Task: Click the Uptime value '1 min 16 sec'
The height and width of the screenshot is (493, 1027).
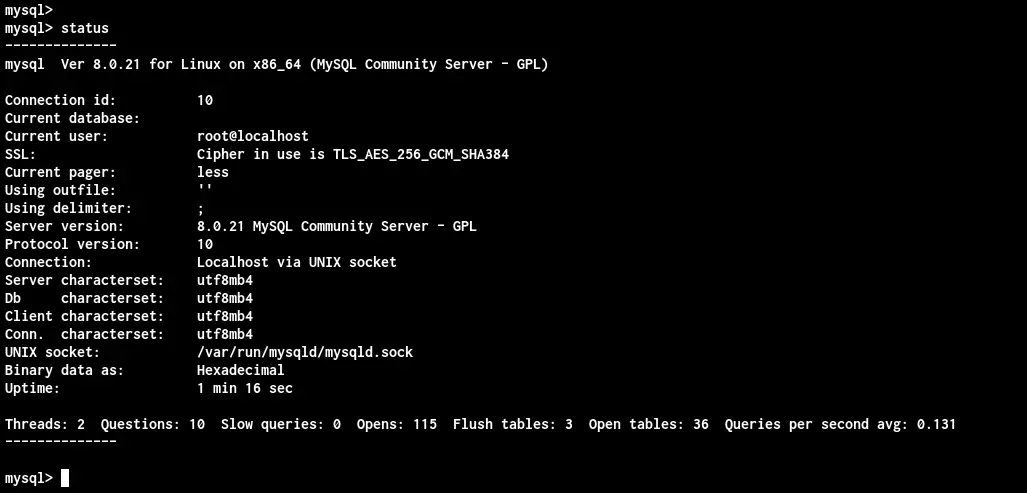Action: 245,388
